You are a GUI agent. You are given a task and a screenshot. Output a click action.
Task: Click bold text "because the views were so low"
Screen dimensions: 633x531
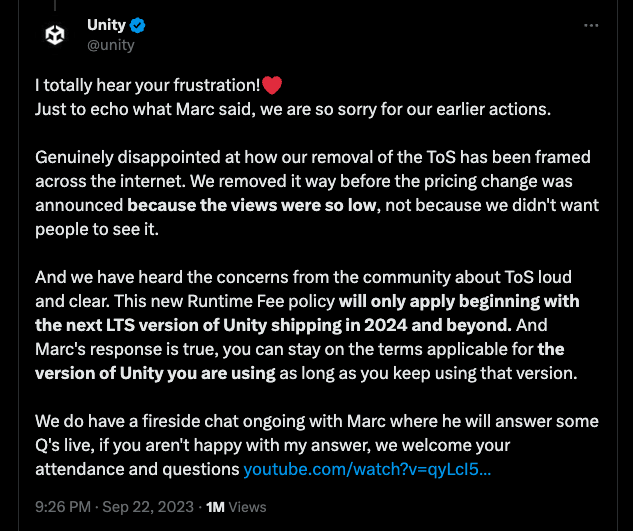coord(253,205)
